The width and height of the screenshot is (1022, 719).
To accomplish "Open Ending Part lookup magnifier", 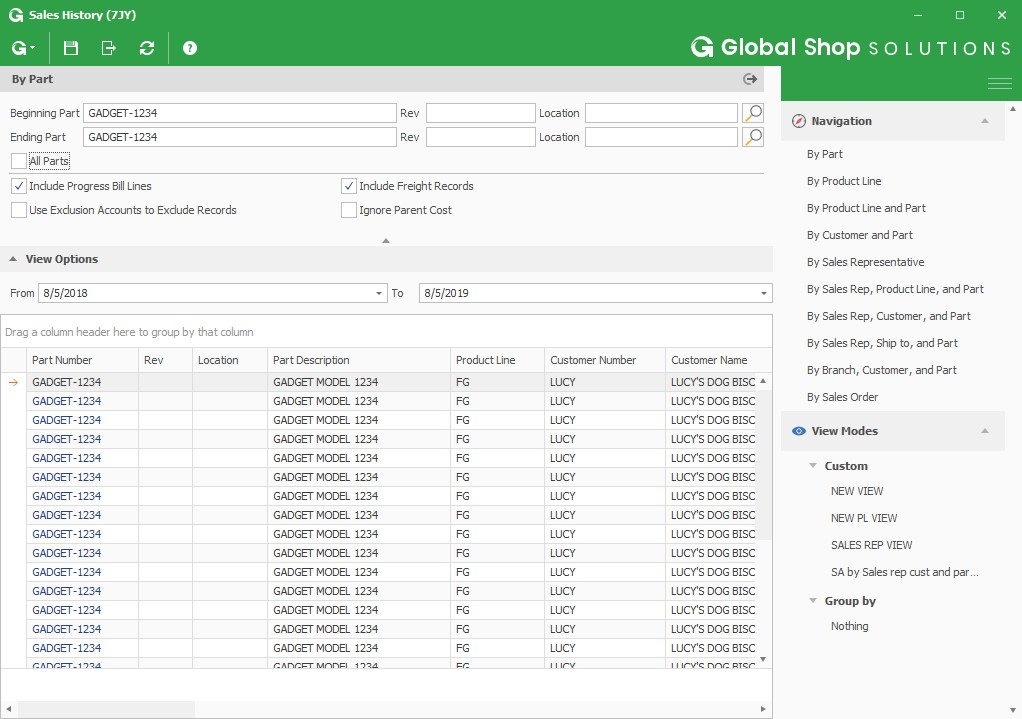I will [753, 137].
